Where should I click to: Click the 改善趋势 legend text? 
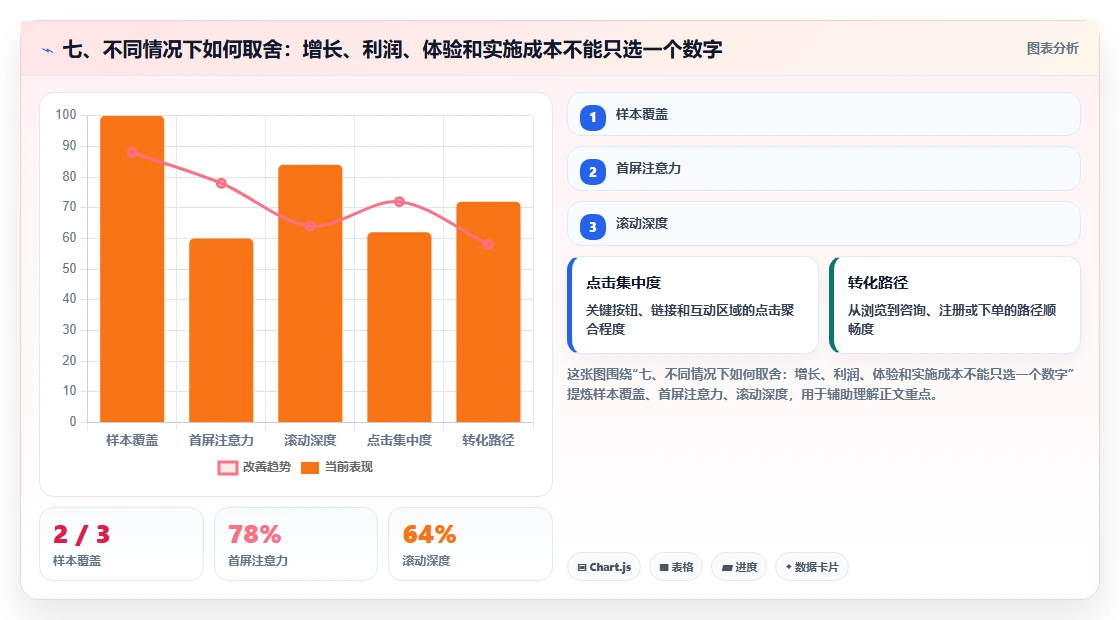coord(266,467)
